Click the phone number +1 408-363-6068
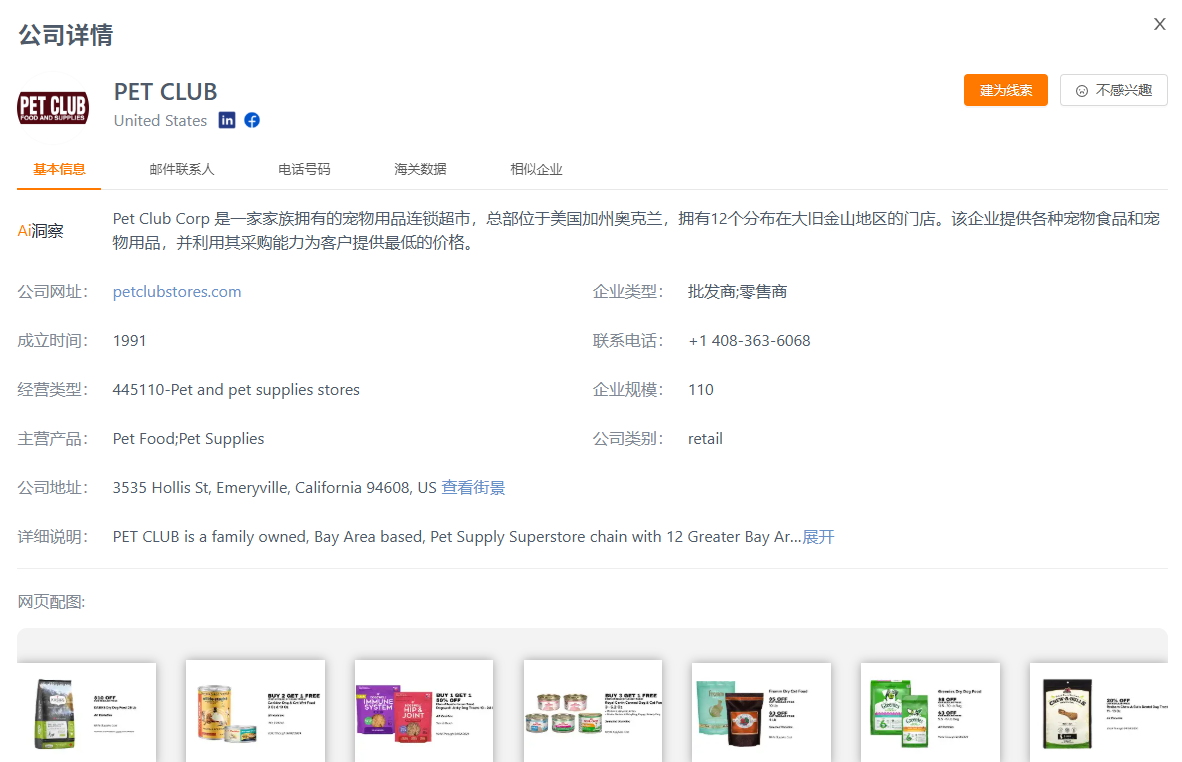 click(x=749, y=341)
